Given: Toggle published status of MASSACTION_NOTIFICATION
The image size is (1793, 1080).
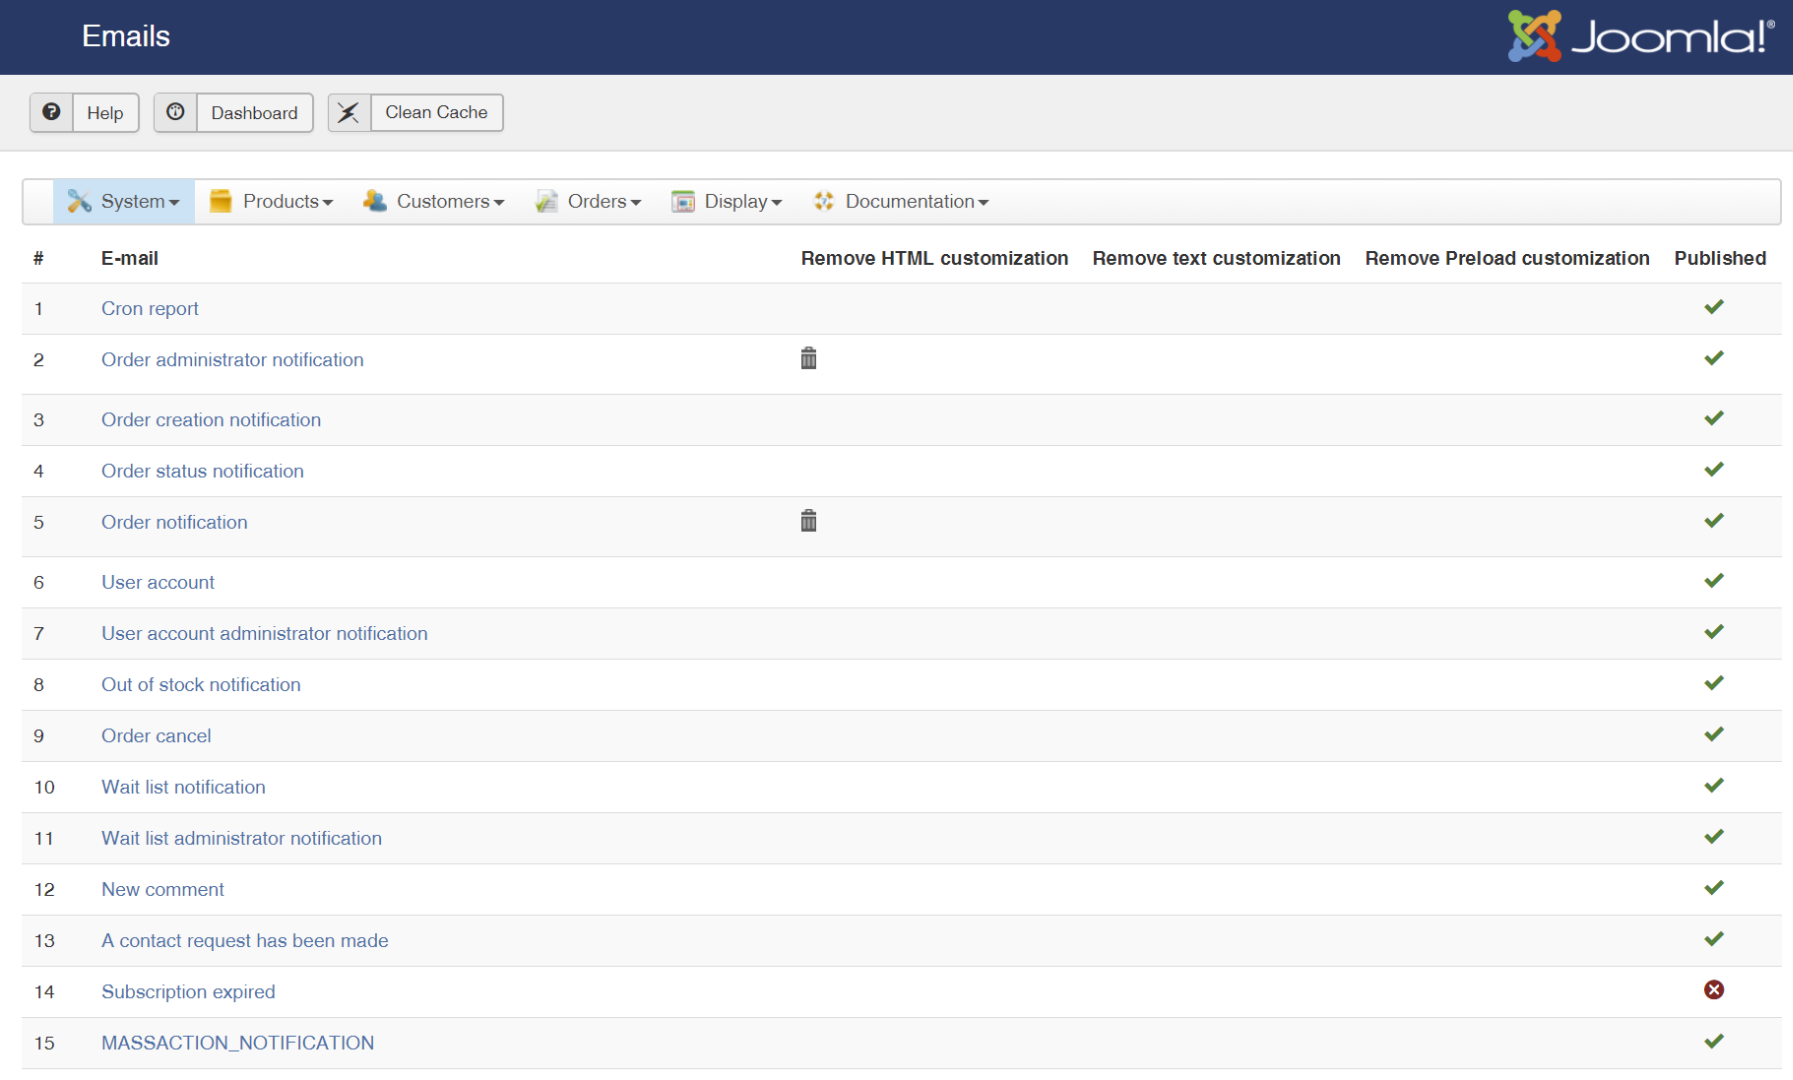Looking at the screenshot, I should [x=1714, y=1041].
